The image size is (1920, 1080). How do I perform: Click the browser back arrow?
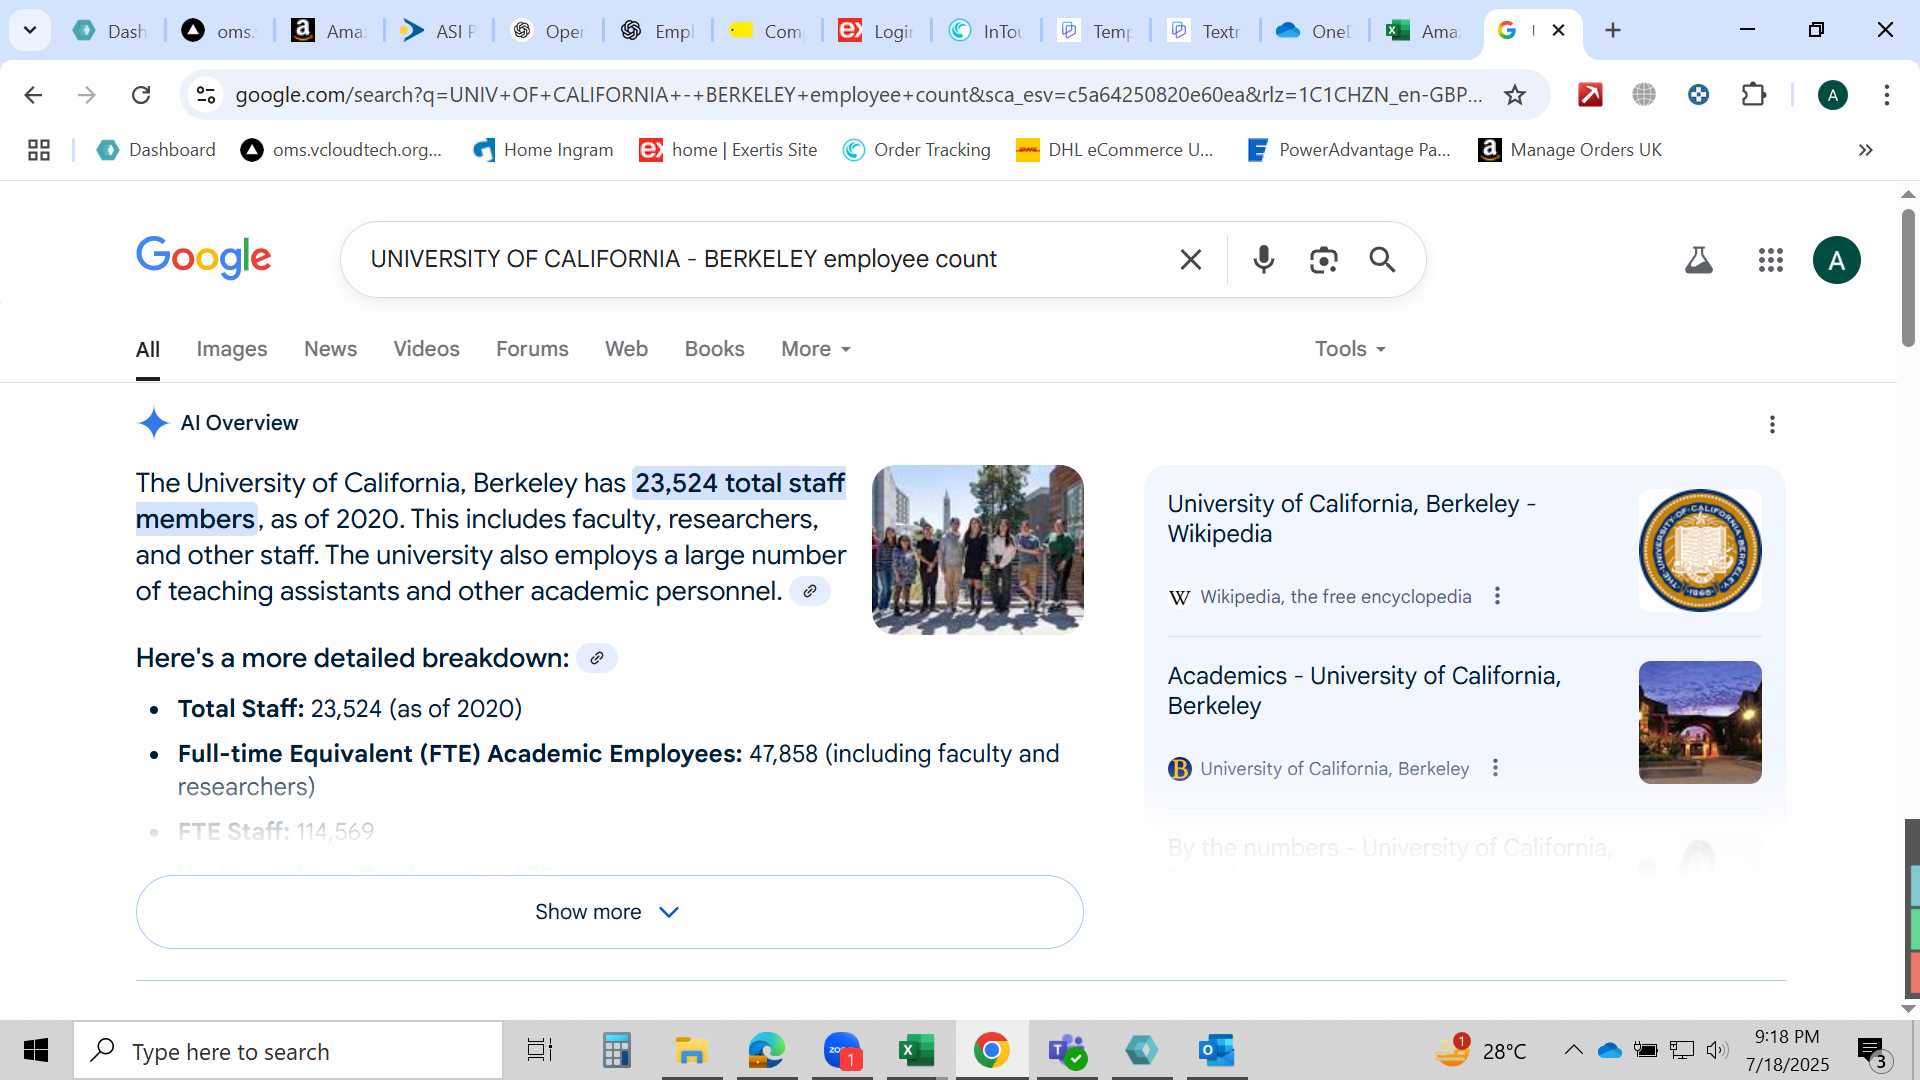click(x=33, y=95)
